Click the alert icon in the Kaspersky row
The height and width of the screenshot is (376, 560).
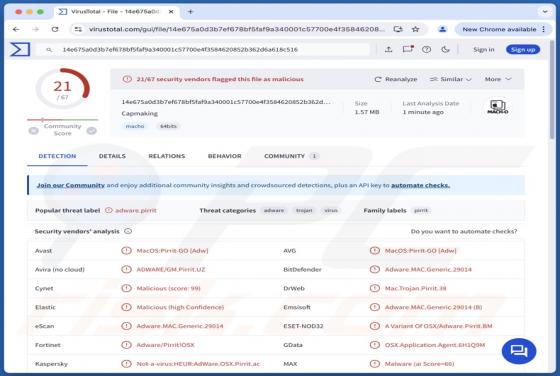[x=126, y=364]
